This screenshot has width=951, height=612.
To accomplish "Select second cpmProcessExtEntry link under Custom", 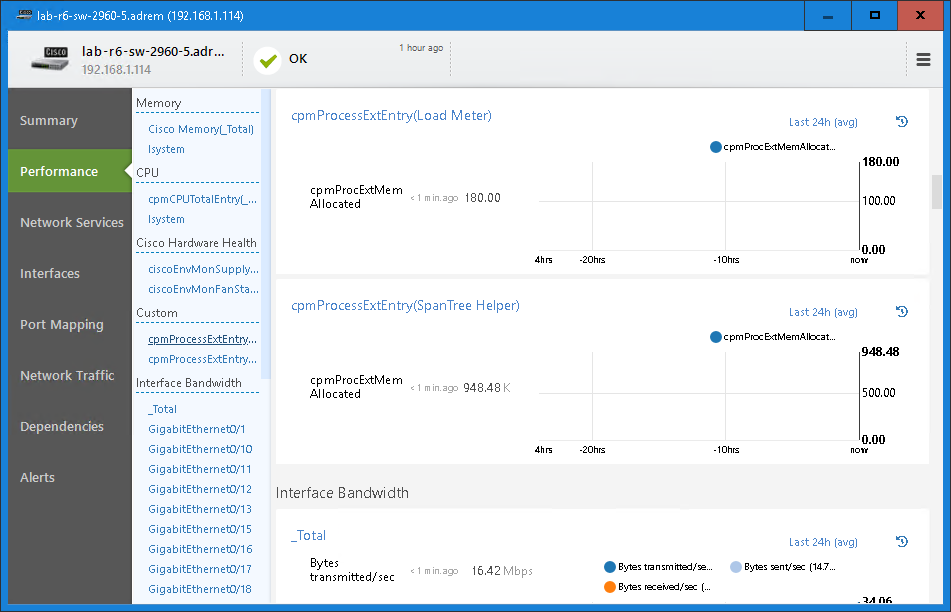I will click(203, 359).
